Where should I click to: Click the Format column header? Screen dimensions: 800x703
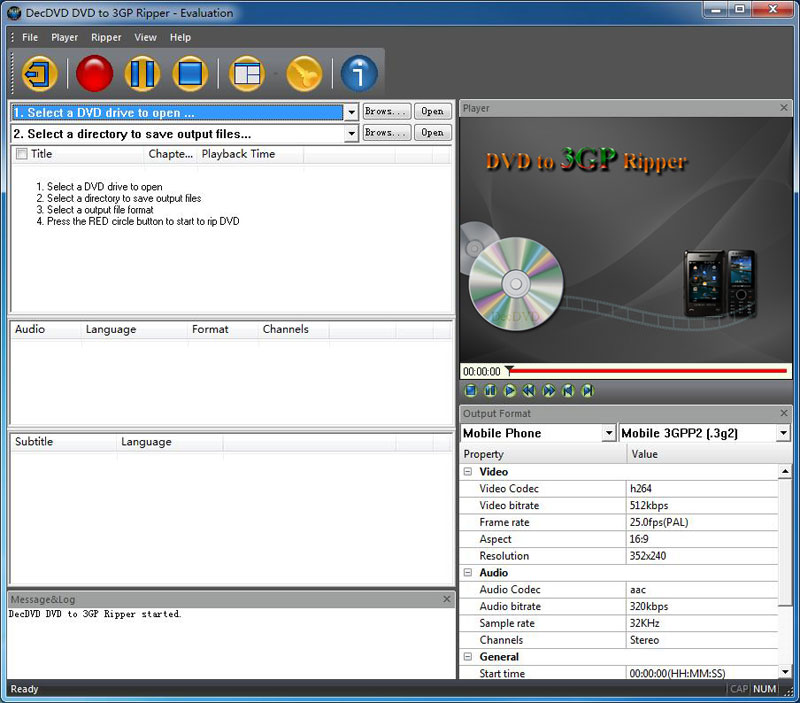(x=223, y=330)
